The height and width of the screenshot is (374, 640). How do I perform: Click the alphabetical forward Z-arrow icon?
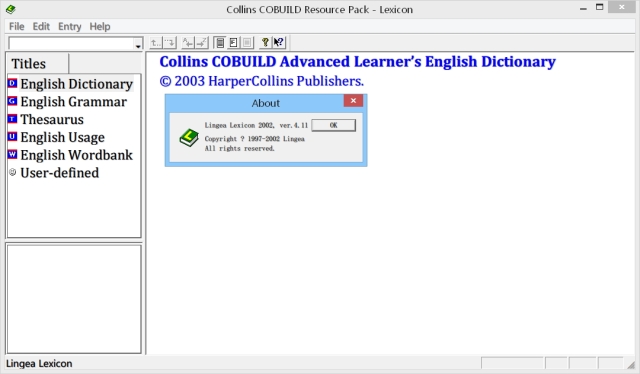click(202, 42)
